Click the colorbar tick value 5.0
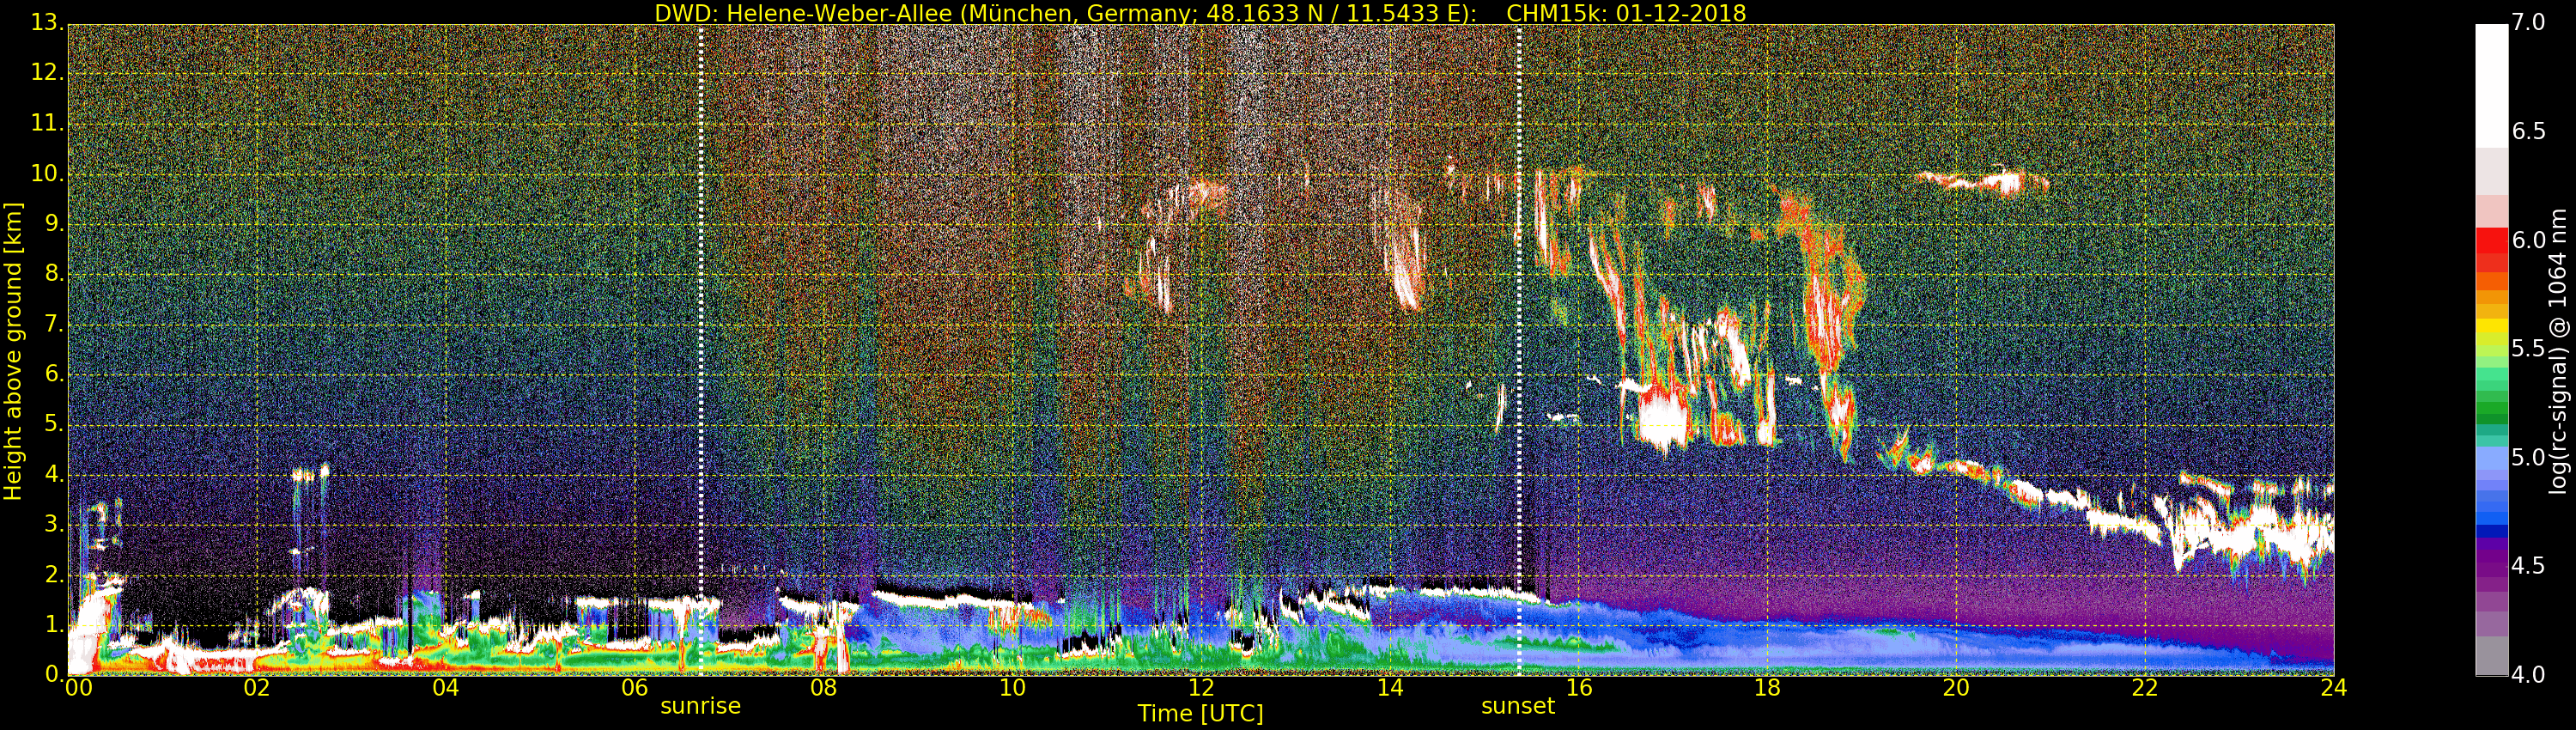The image size is (2576, 730). pyautogui.click(x=2528, y=457)
